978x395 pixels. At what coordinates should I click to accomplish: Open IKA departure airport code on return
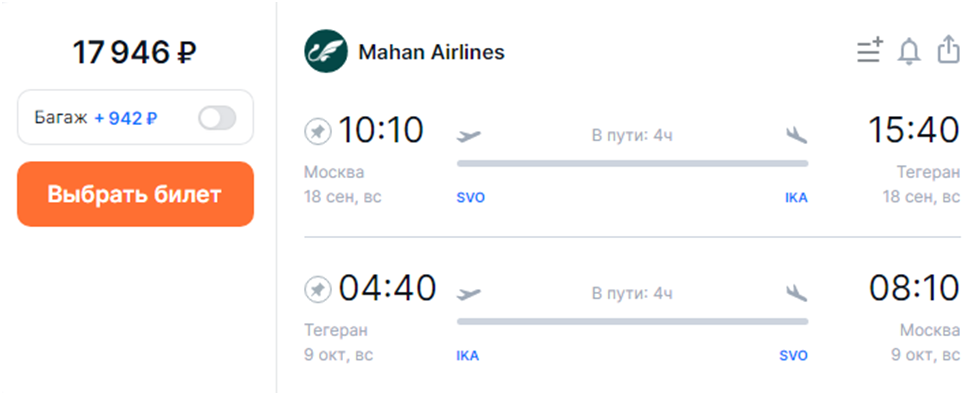[468, 356]
